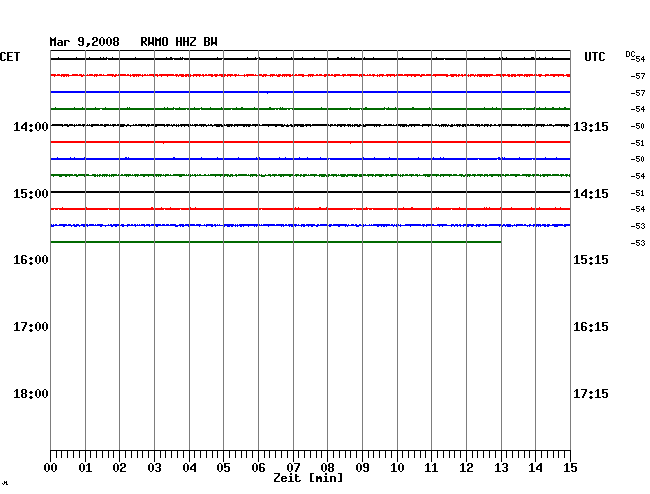Click minute tick label 00
The width and height of the screenshot is (650, 494).
(x=51, y=467)
